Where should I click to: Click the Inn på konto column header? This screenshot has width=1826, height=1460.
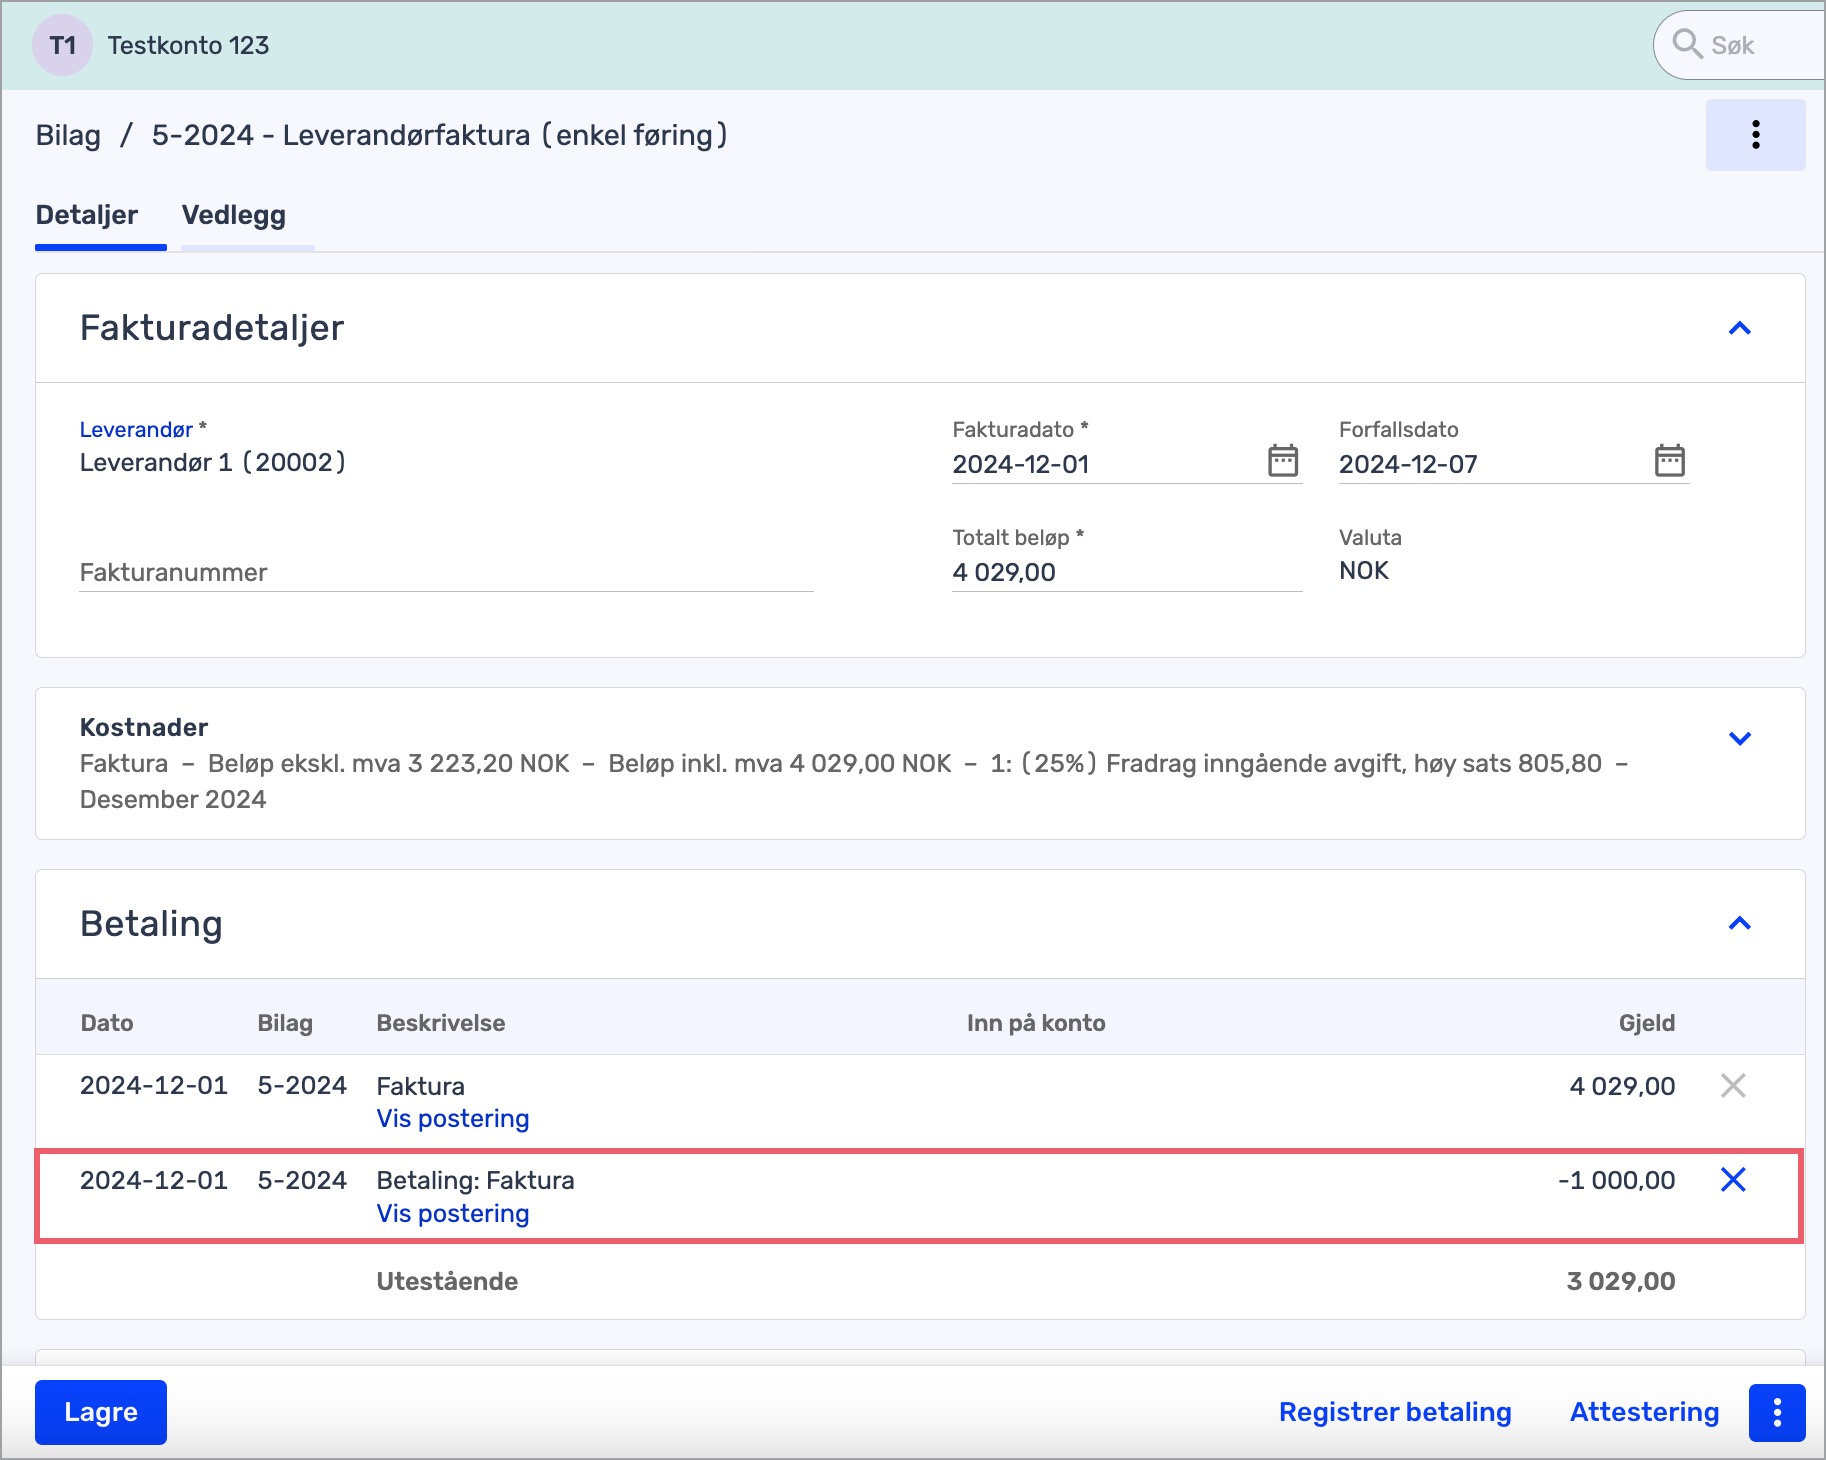click(x=1036, y=1023)
